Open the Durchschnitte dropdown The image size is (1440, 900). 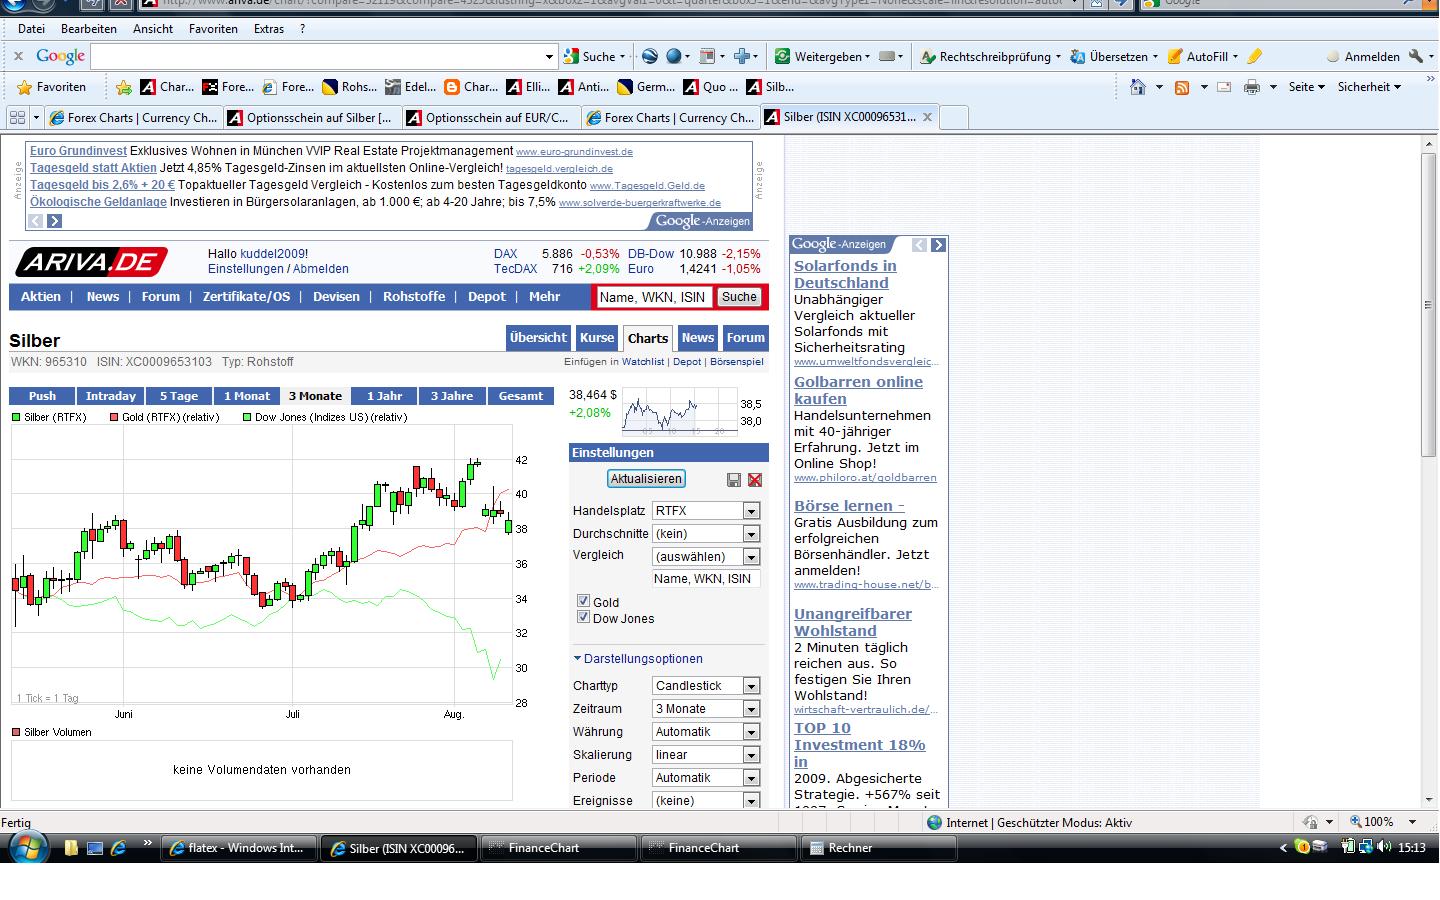click(706, 534)
